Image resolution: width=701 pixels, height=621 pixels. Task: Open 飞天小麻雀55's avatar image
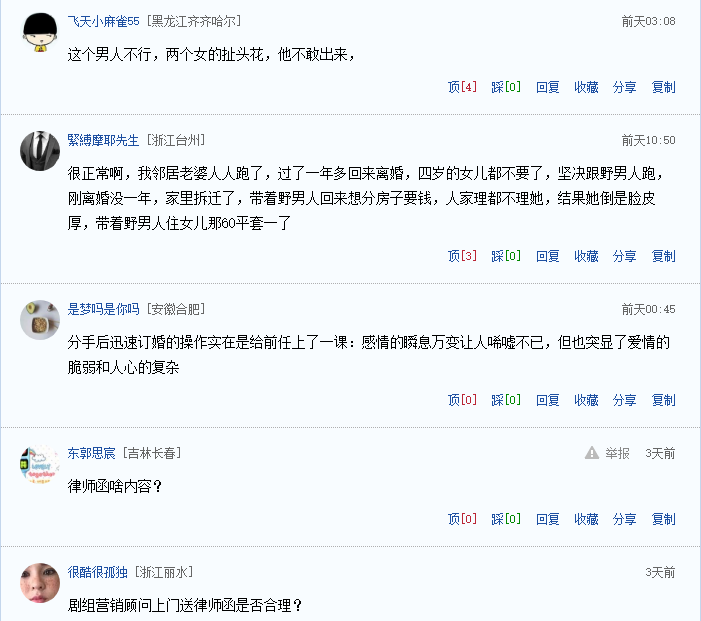tap(40, 32)
